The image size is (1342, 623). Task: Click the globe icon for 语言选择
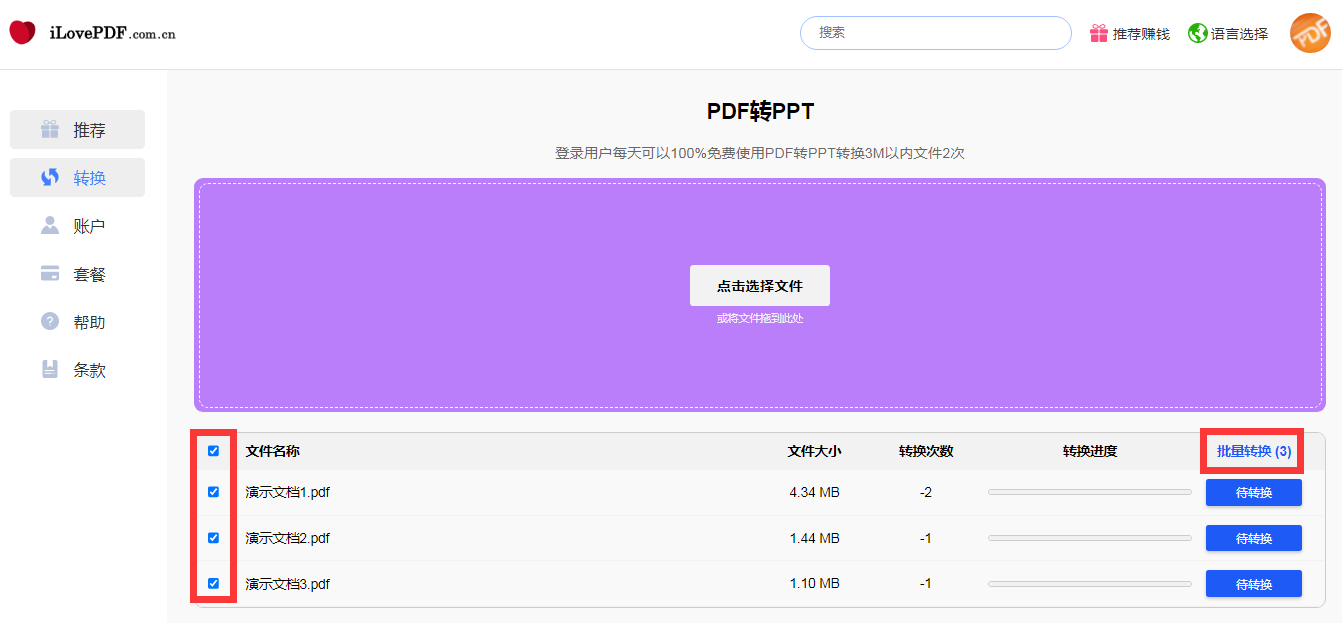pos(1198,33)
